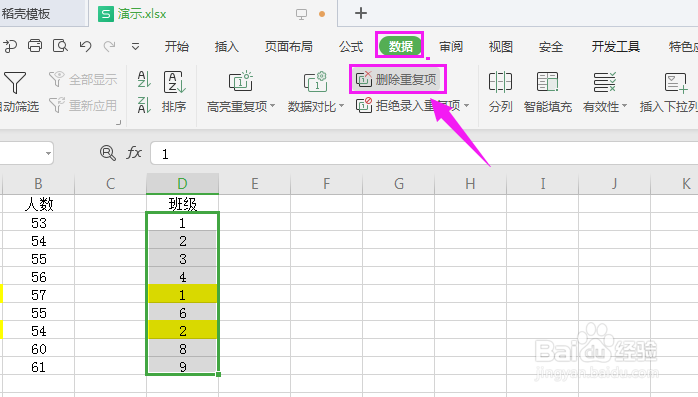698x397 pixels.
Task: Switch to 公式 tab
Action: pos(351,46)
